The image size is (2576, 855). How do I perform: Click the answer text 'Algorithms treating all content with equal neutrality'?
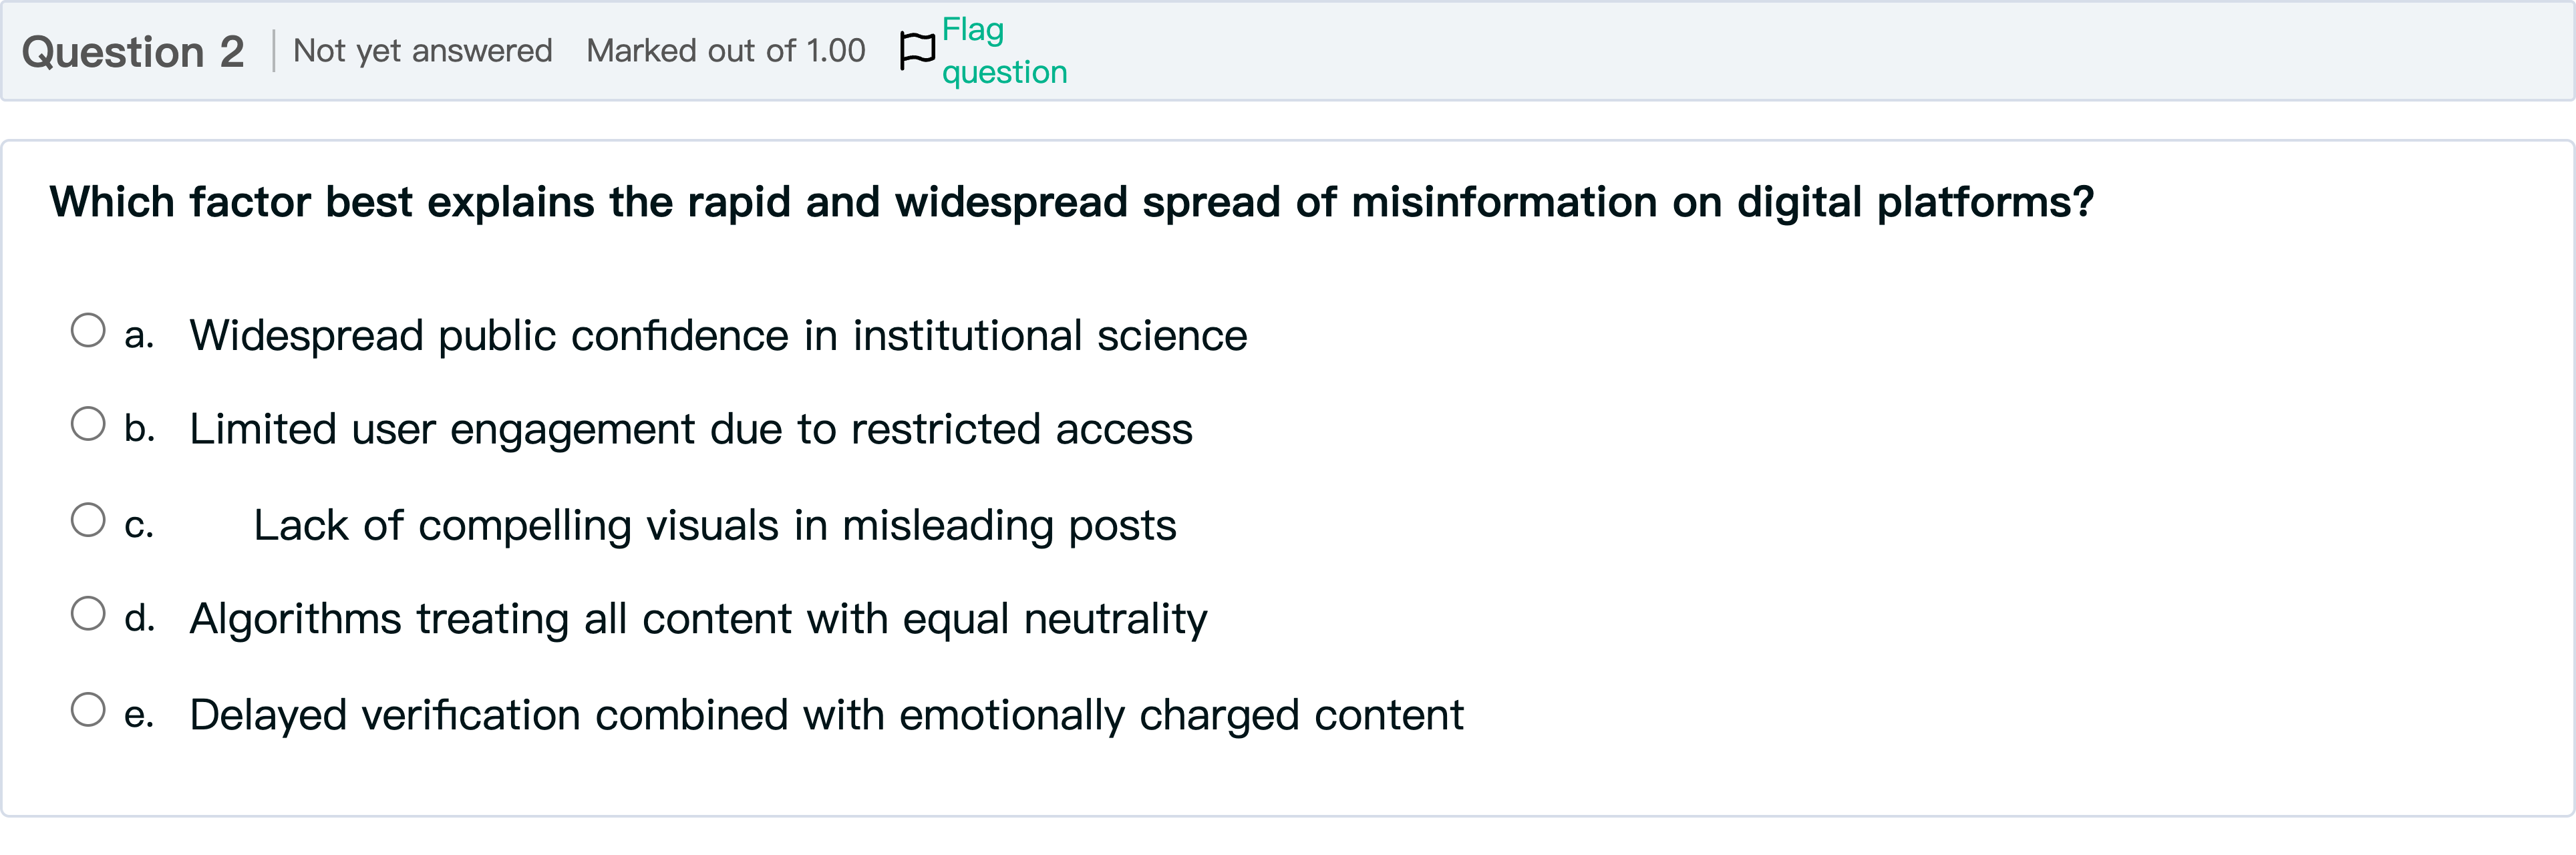click(698, 619)
